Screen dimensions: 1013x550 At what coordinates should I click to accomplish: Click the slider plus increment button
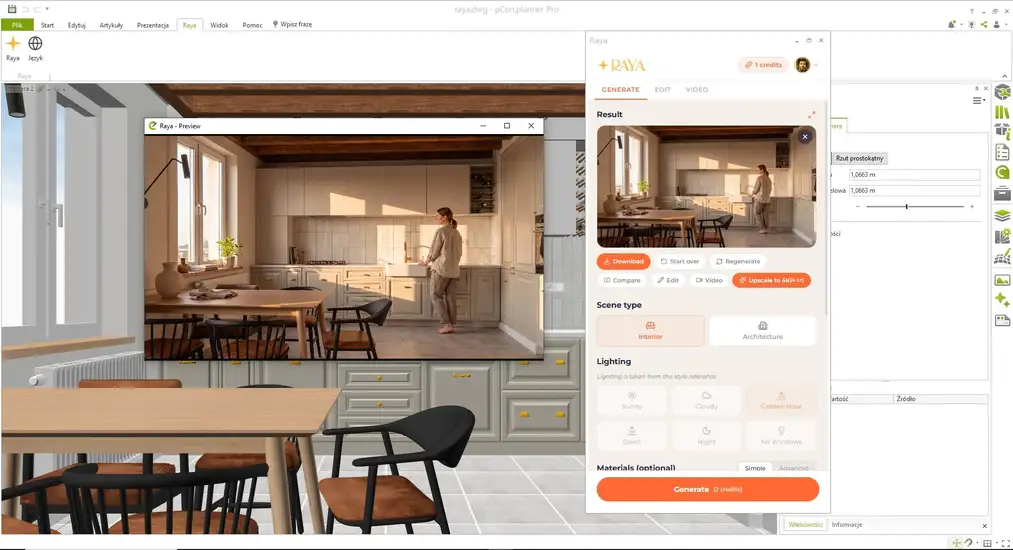pyautogui.click(x=971, y=206)
